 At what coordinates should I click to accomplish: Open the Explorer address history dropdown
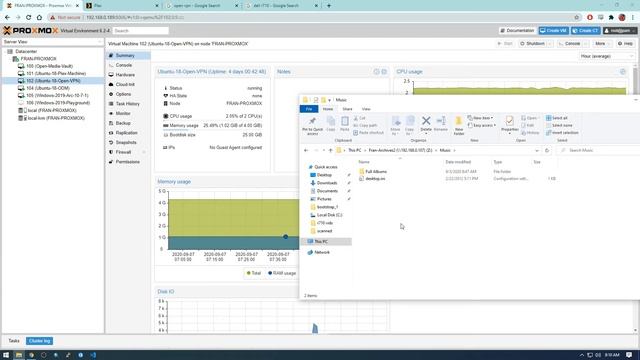(537, 150)
